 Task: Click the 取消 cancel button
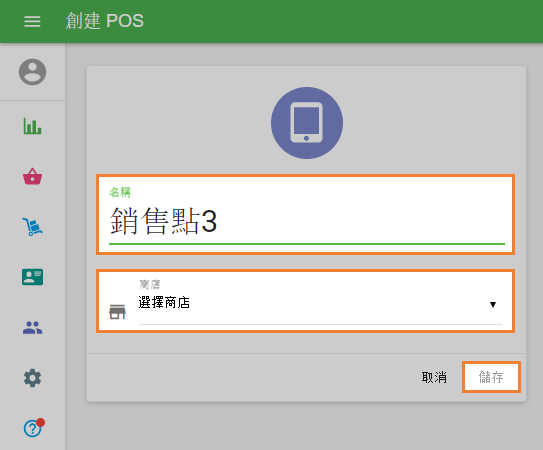434,377
